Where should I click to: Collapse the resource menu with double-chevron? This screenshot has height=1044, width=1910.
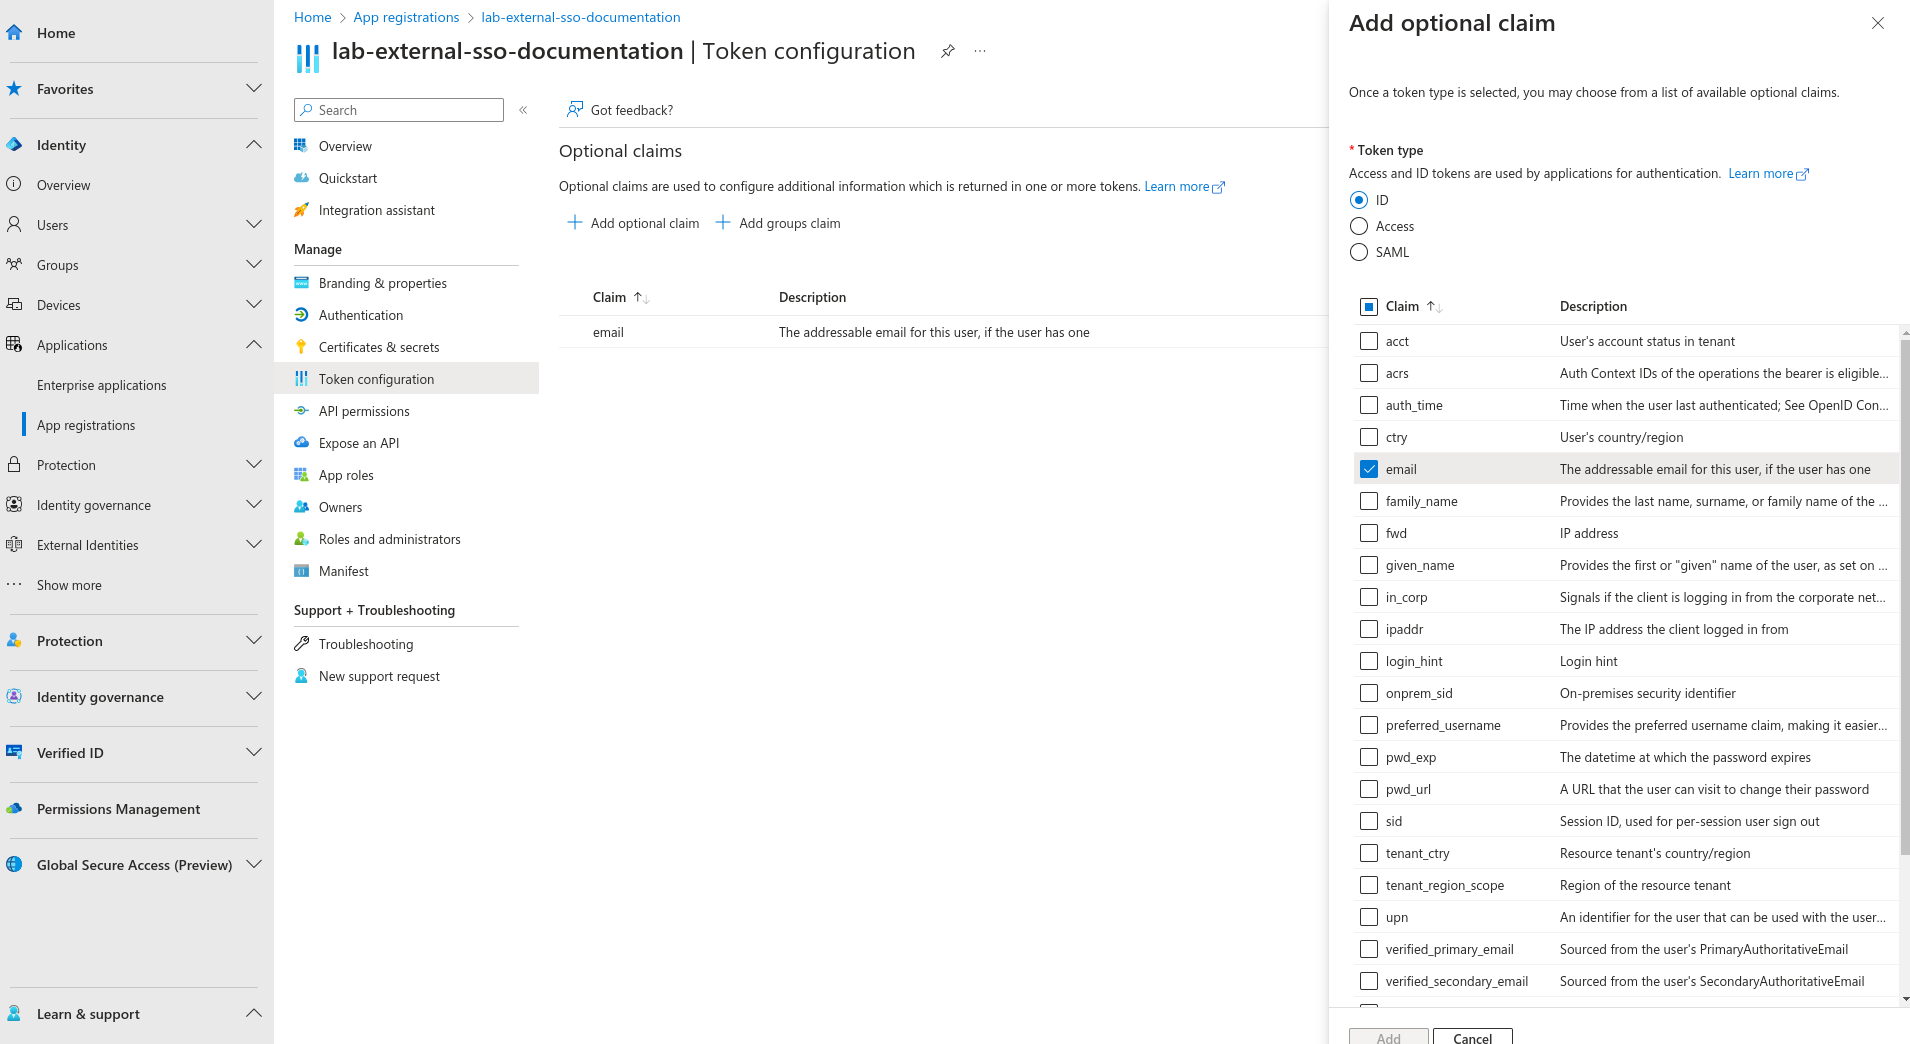(523, 110)
